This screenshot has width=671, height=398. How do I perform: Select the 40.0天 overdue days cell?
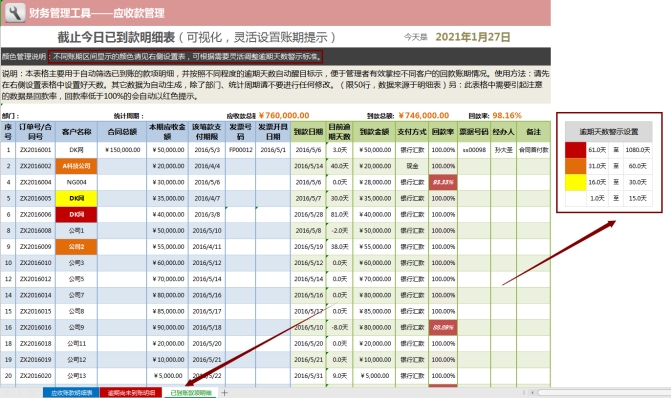(339, 166)
